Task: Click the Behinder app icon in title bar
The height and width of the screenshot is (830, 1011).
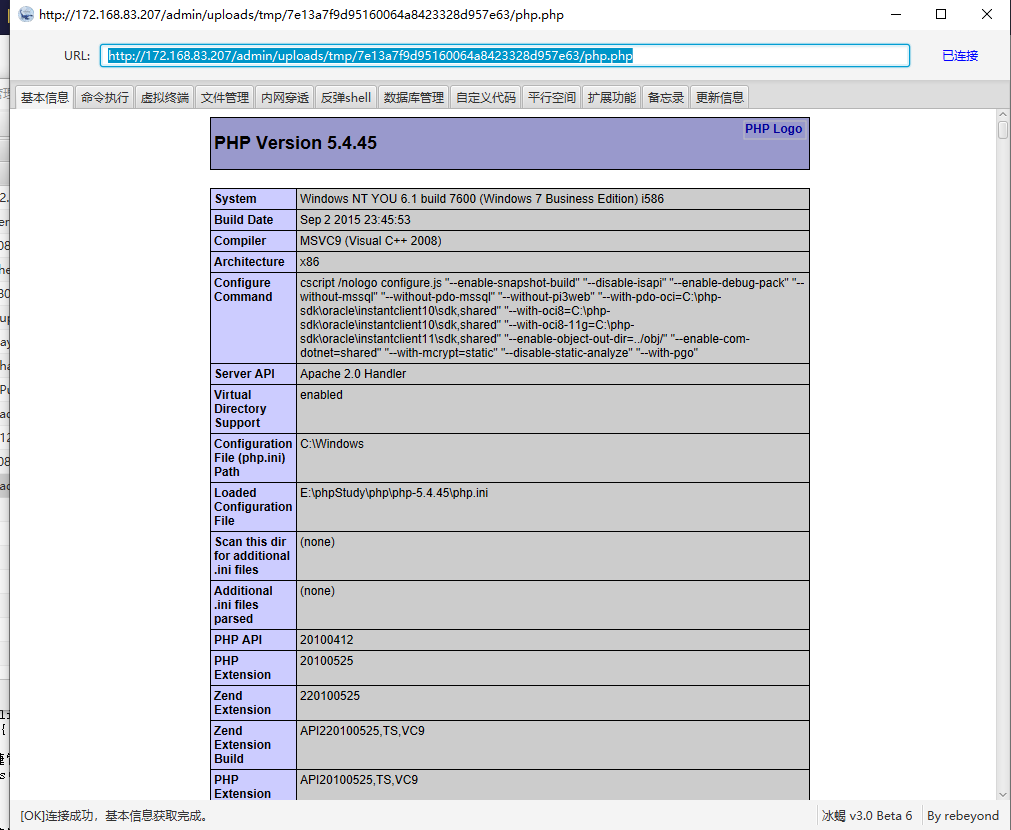Action: coord(26,14)
